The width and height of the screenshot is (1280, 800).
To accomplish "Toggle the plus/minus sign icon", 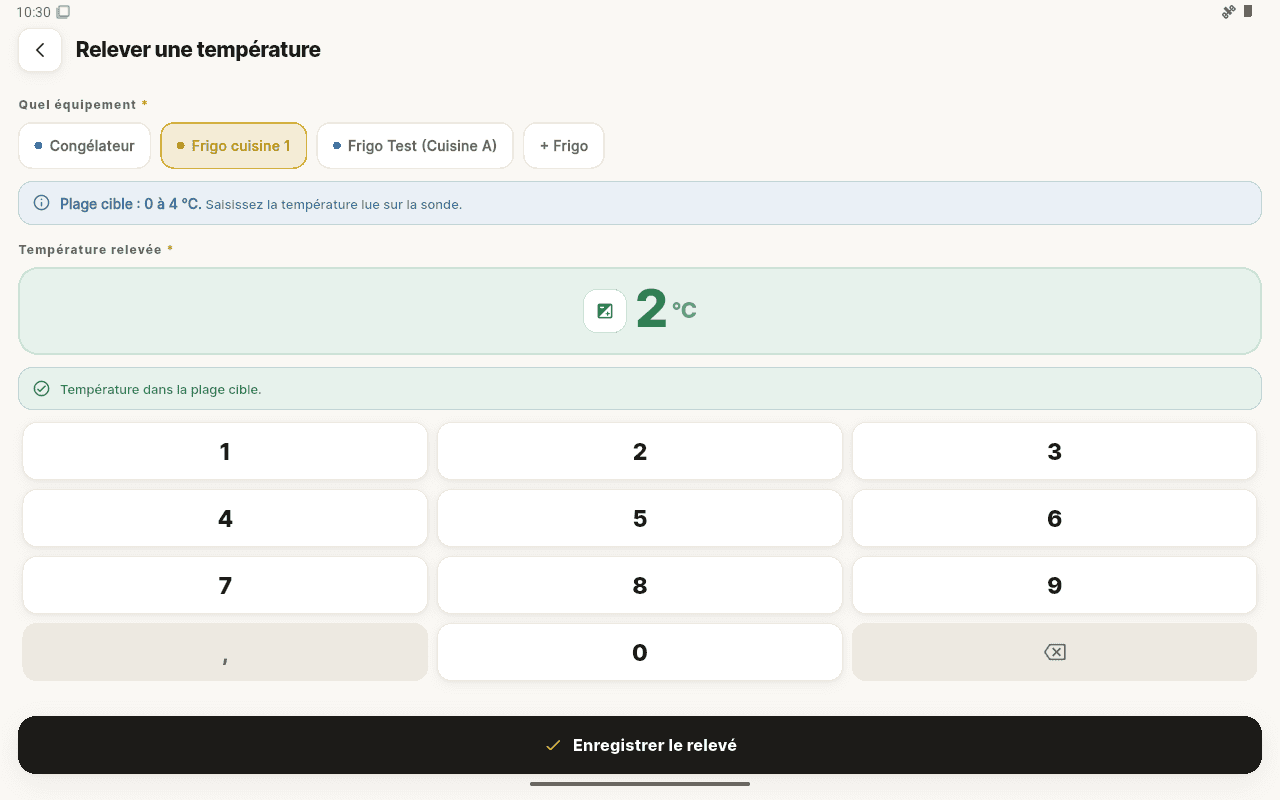I will click(605, 311).
